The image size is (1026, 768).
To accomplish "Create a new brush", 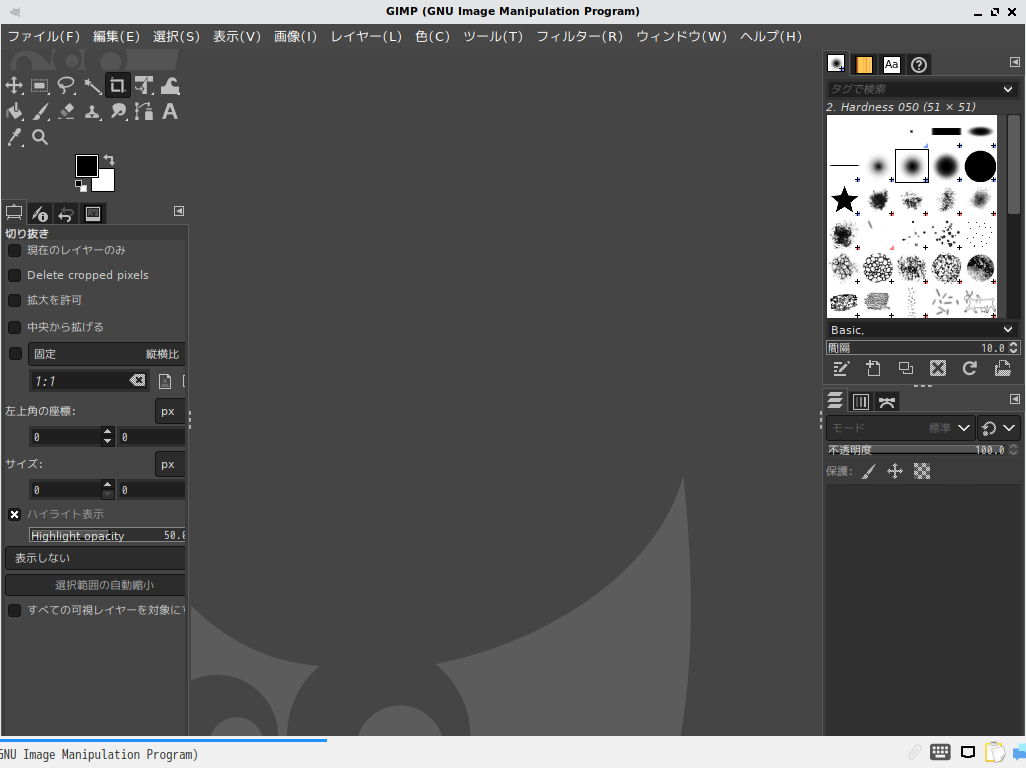I will tap(874, 368).
